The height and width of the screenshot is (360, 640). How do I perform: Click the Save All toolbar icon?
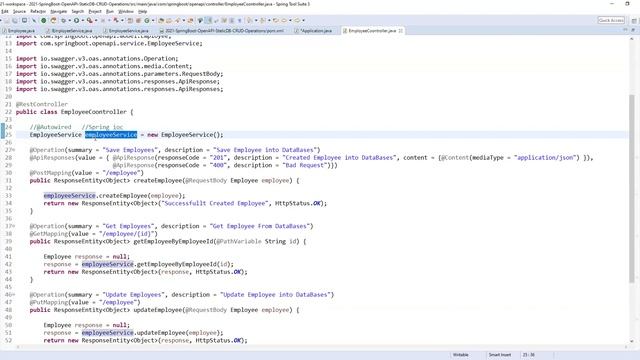click(15, 20)
